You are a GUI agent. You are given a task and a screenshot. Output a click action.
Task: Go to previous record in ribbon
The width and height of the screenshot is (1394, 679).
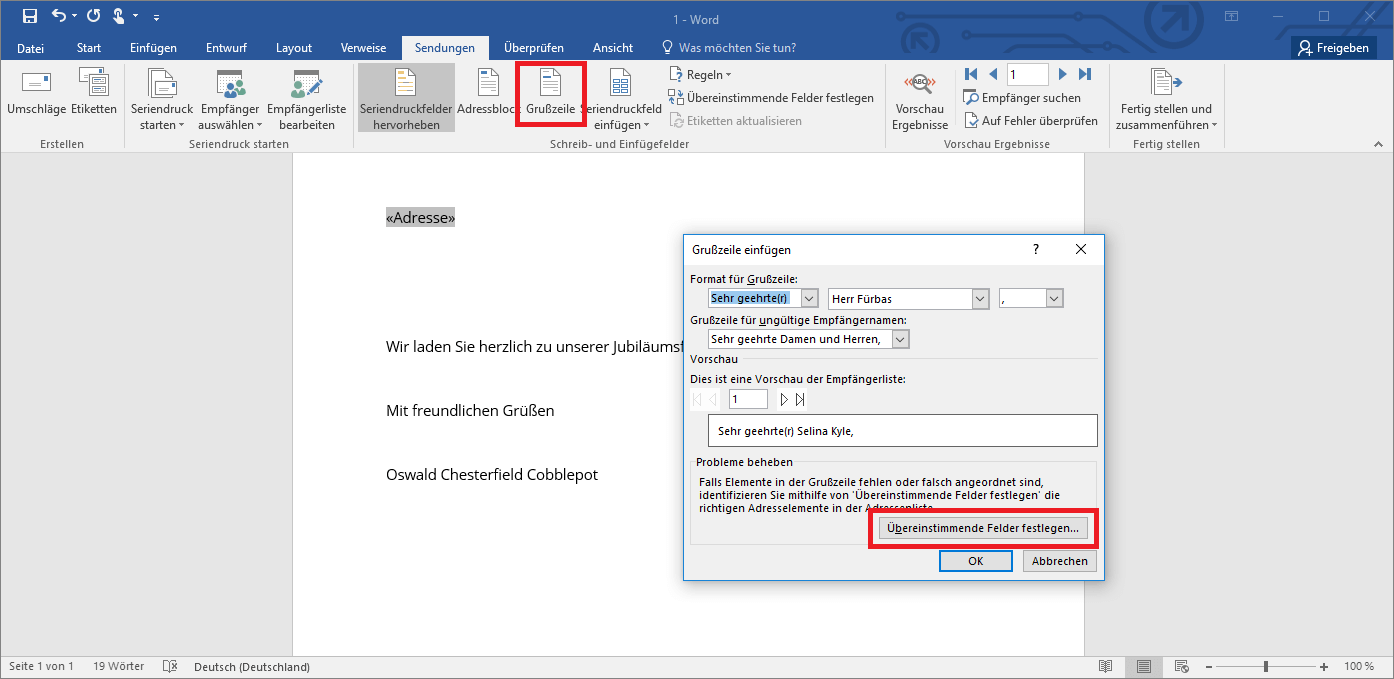point(993,74)
